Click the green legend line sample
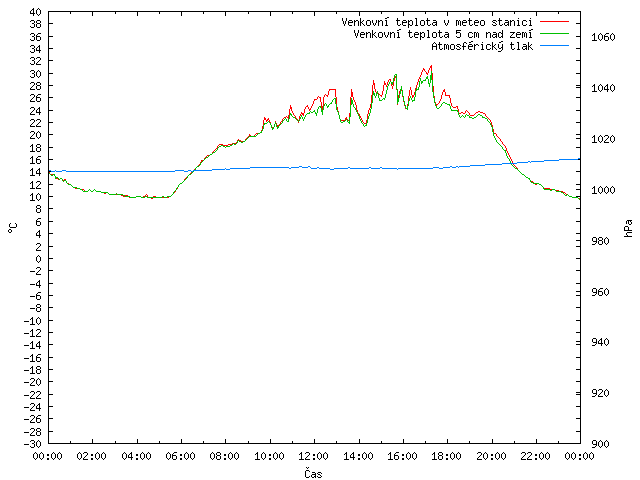This screenshot has height=480, width=640. [x=554, y=34]
